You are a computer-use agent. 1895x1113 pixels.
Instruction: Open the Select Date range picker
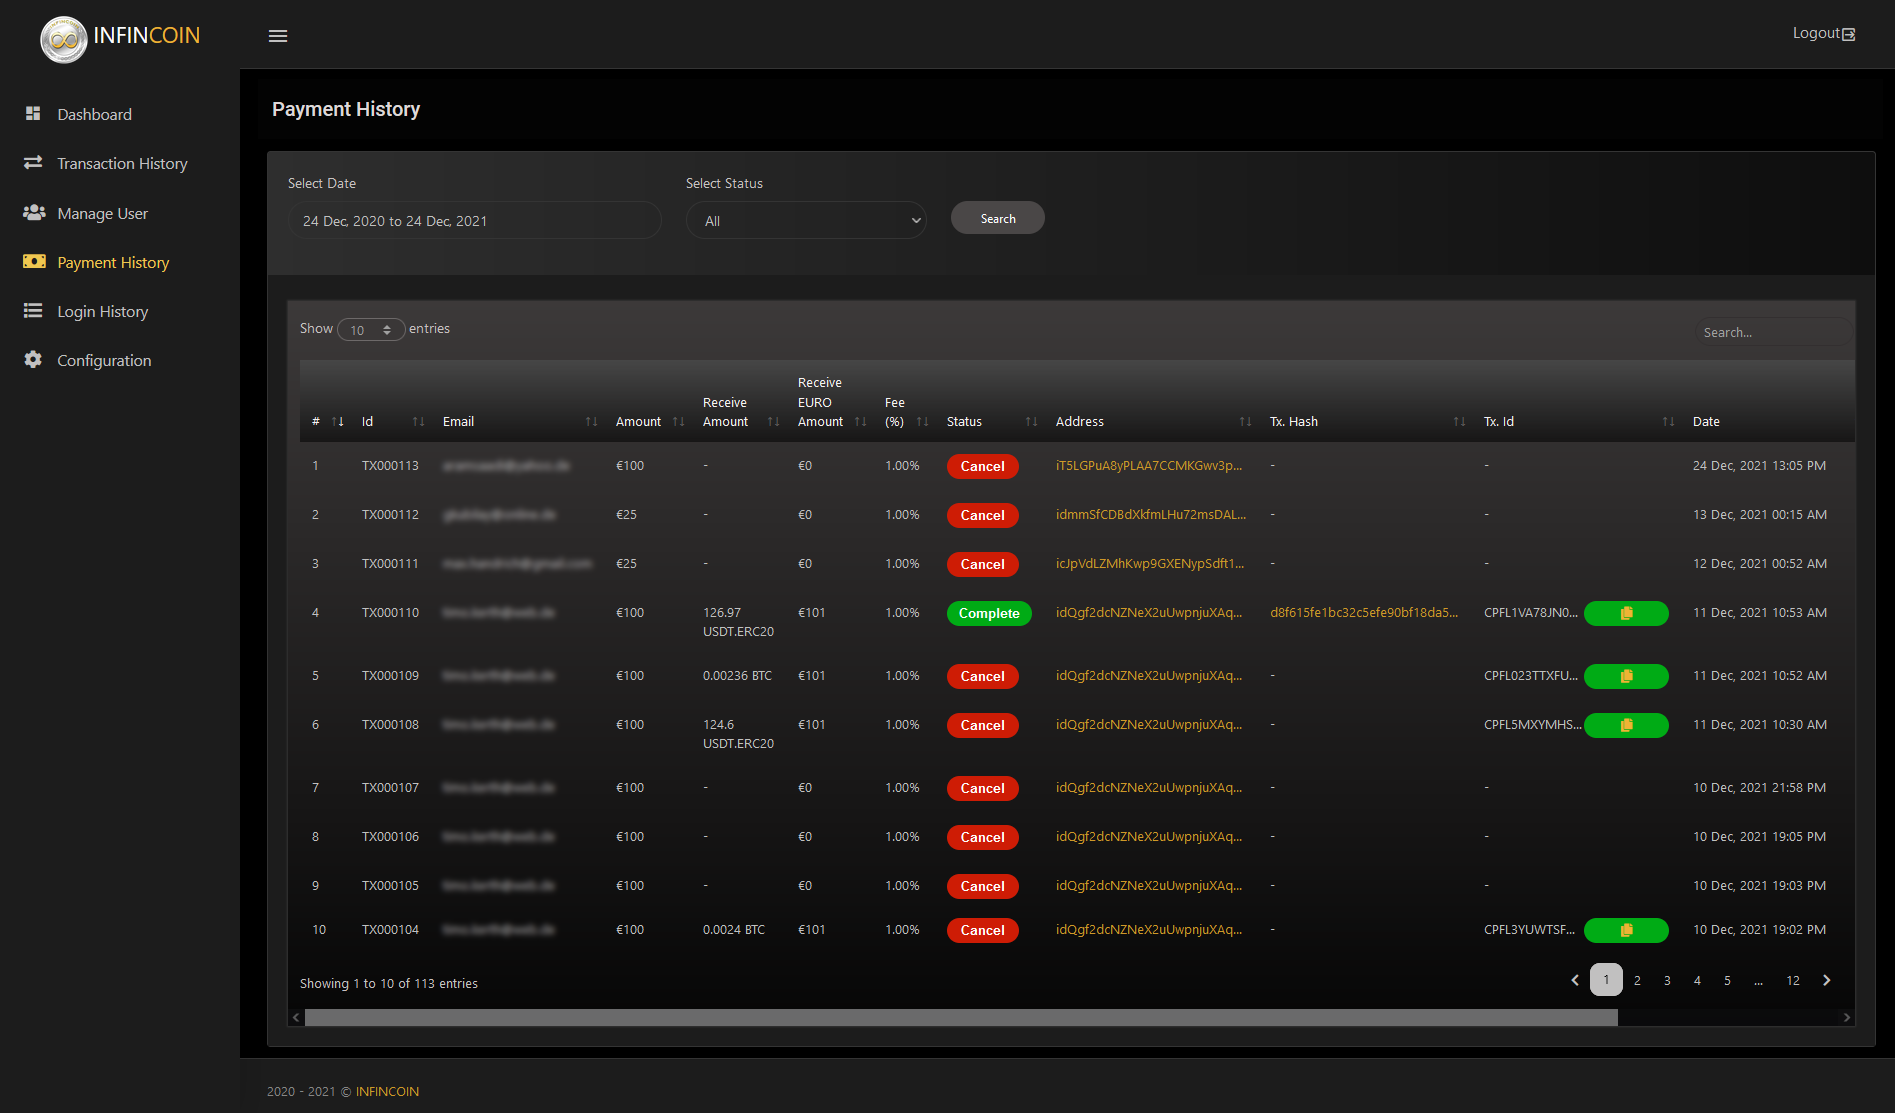pyautogui.click(x=474, y=221)
